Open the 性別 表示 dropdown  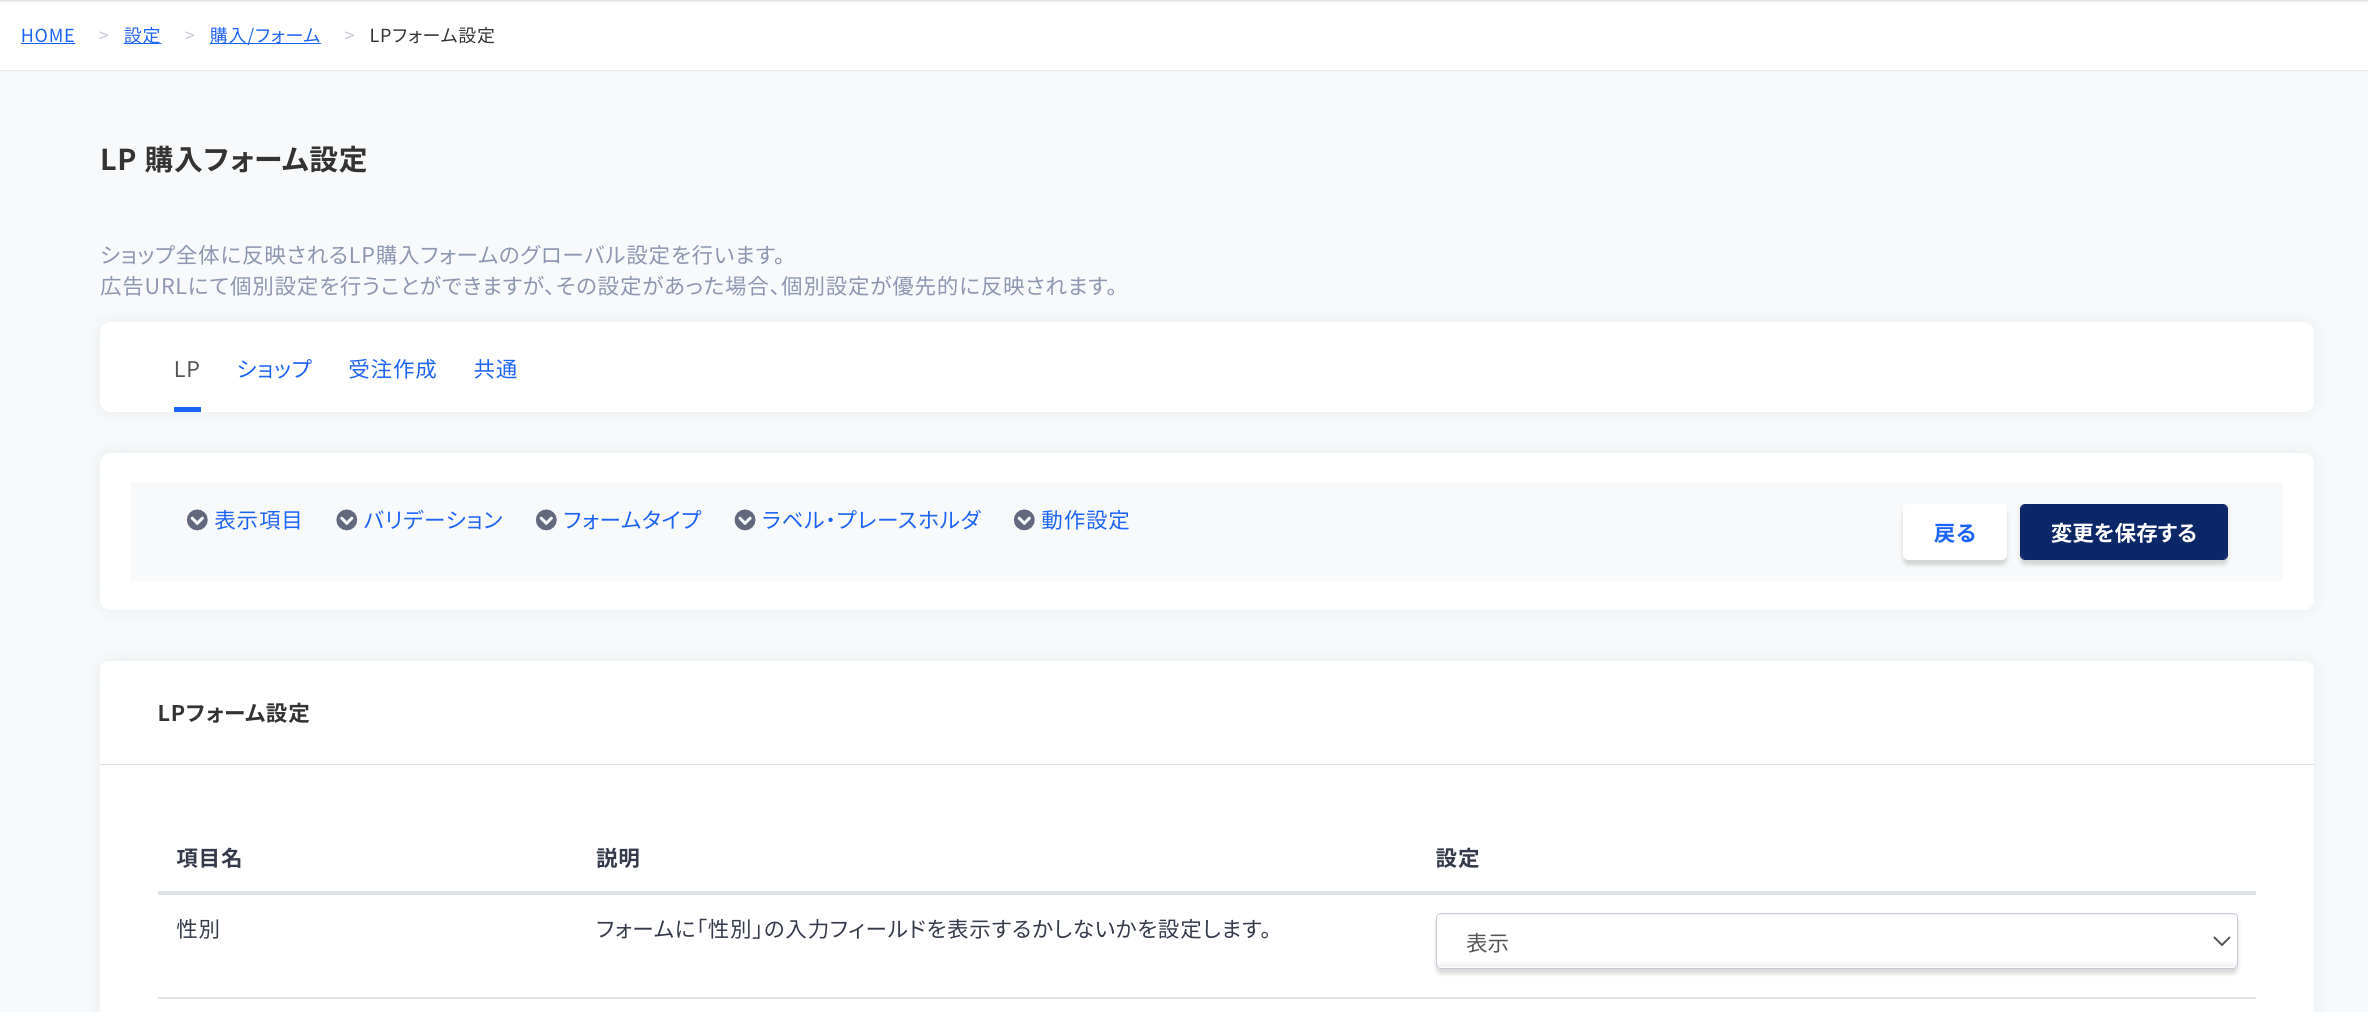(x=1836, y=941)
